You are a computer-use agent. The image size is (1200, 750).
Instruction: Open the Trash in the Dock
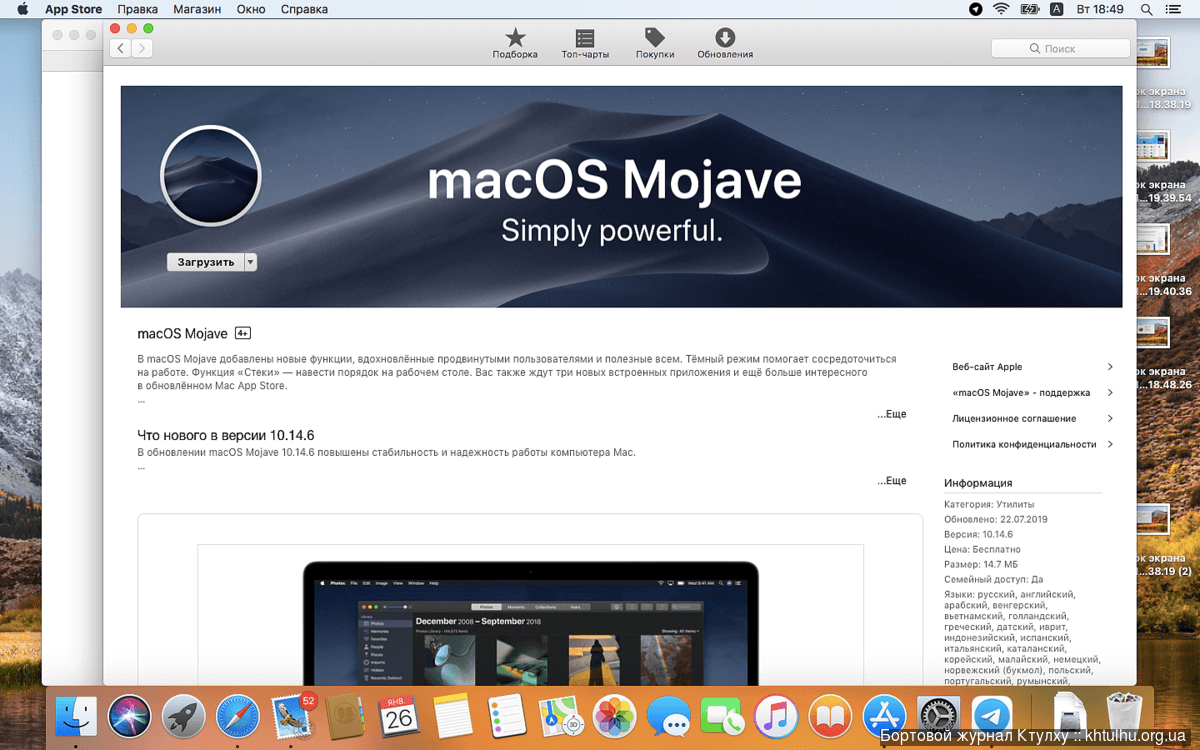click(1126, 715)
